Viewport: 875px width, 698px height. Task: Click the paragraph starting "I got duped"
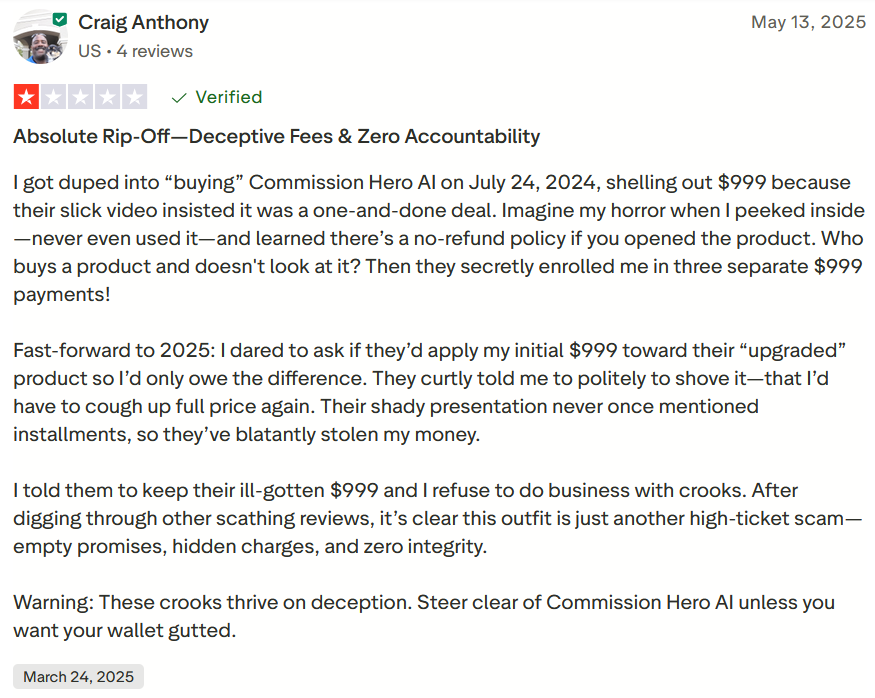432,239
